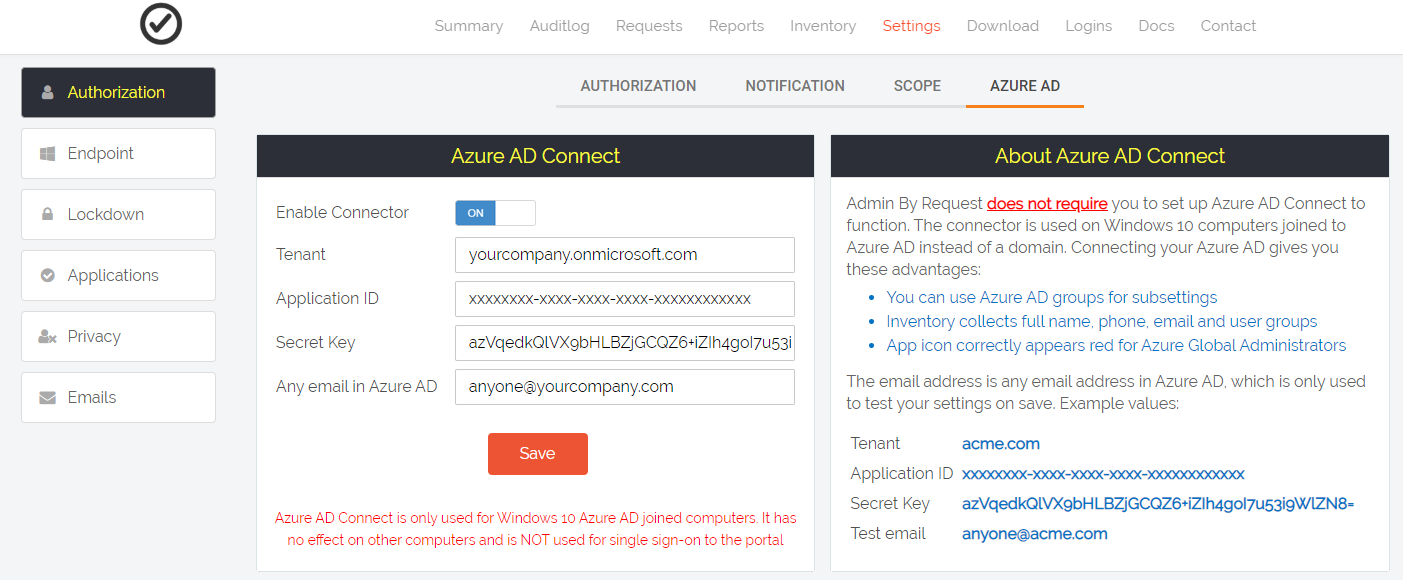Click the checkmark logo icon

click(161, 25)
